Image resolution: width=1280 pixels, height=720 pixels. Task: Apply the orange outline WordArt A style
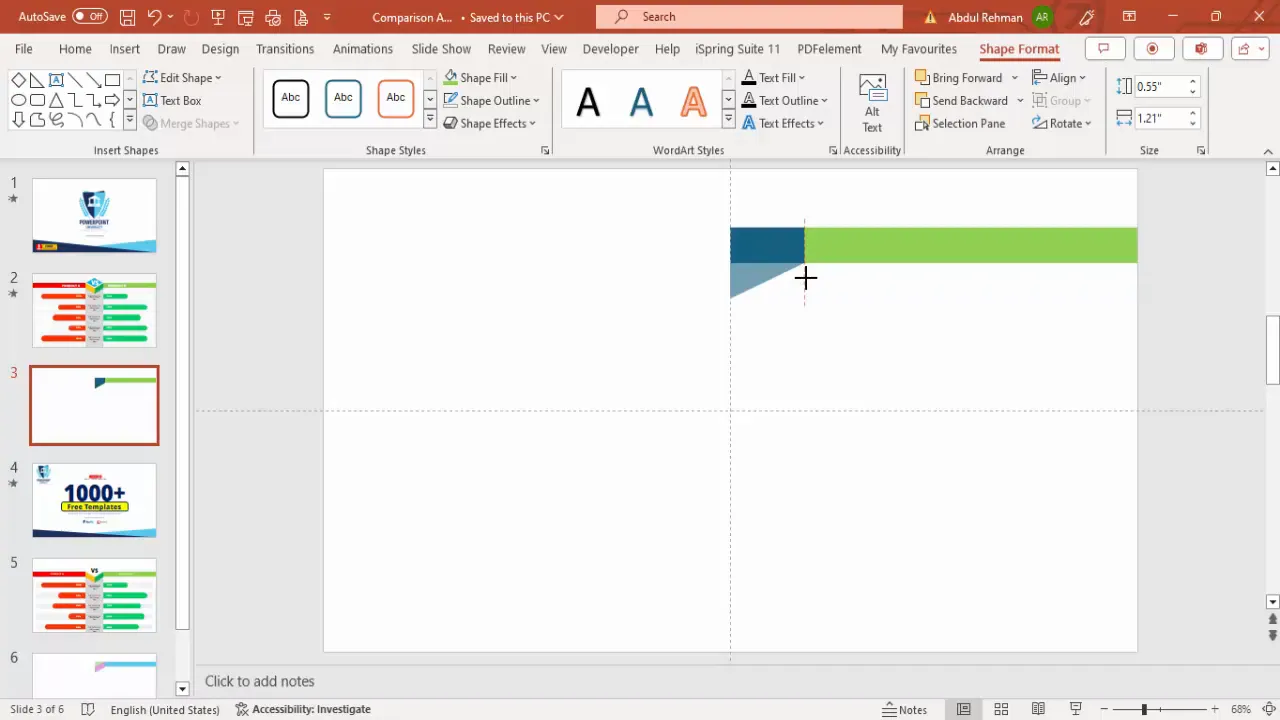pyautogui.click(x=693, y=101)
